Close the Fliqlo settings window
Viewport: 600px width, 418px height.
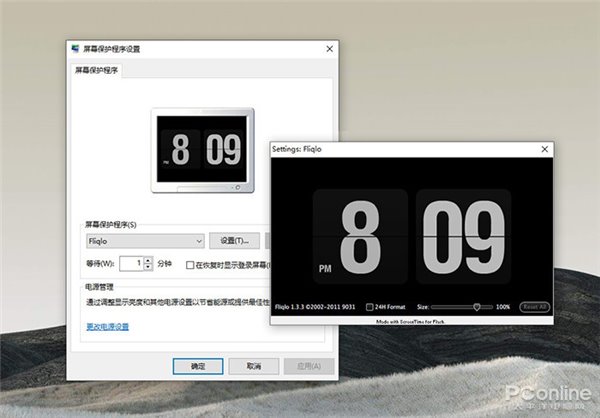pos(545,149)
